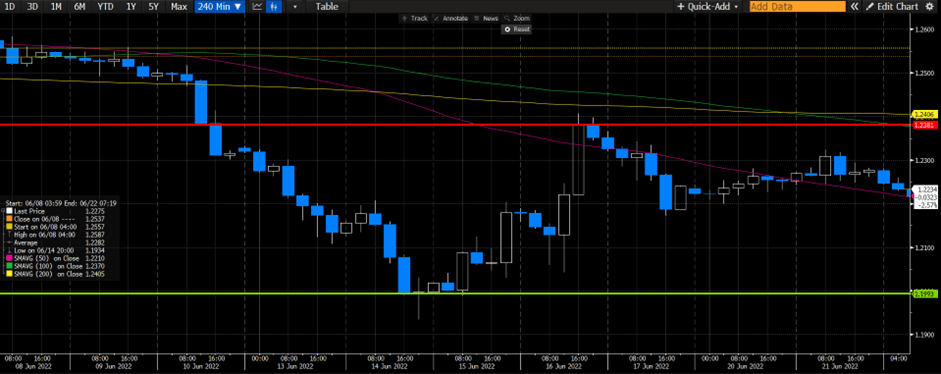Switch to the 1M range
941x374 pixels.
coord(56,7)
